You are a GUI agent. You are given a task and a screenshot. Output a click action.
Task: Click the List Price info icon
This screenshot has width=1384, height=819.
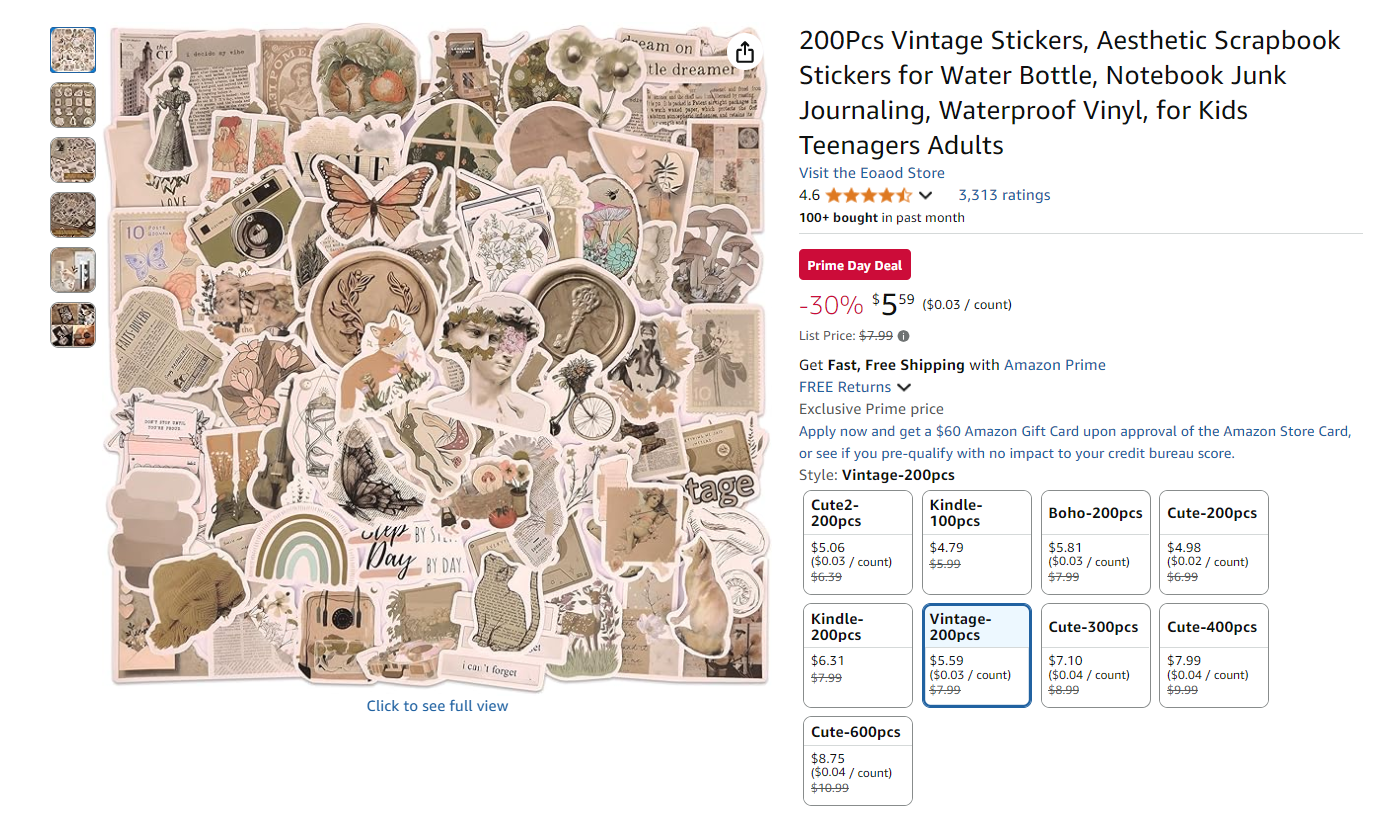click(903, 336)
